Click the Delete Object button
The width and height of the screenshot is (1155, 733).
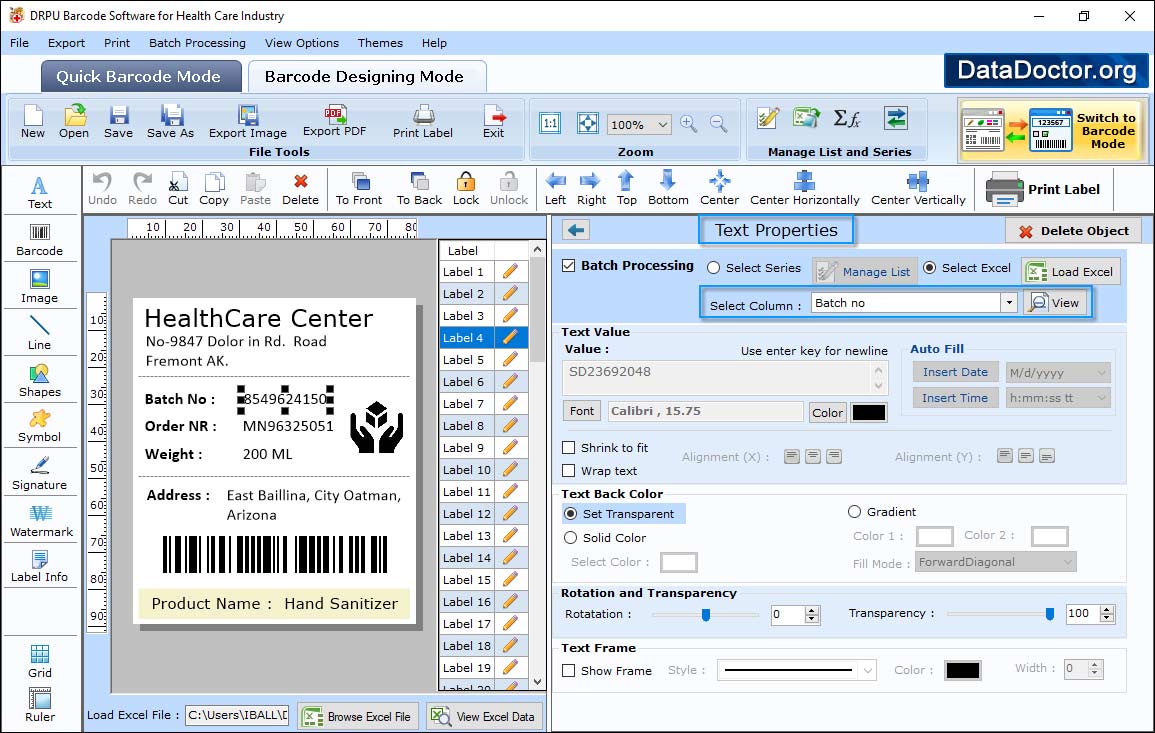1073,231
